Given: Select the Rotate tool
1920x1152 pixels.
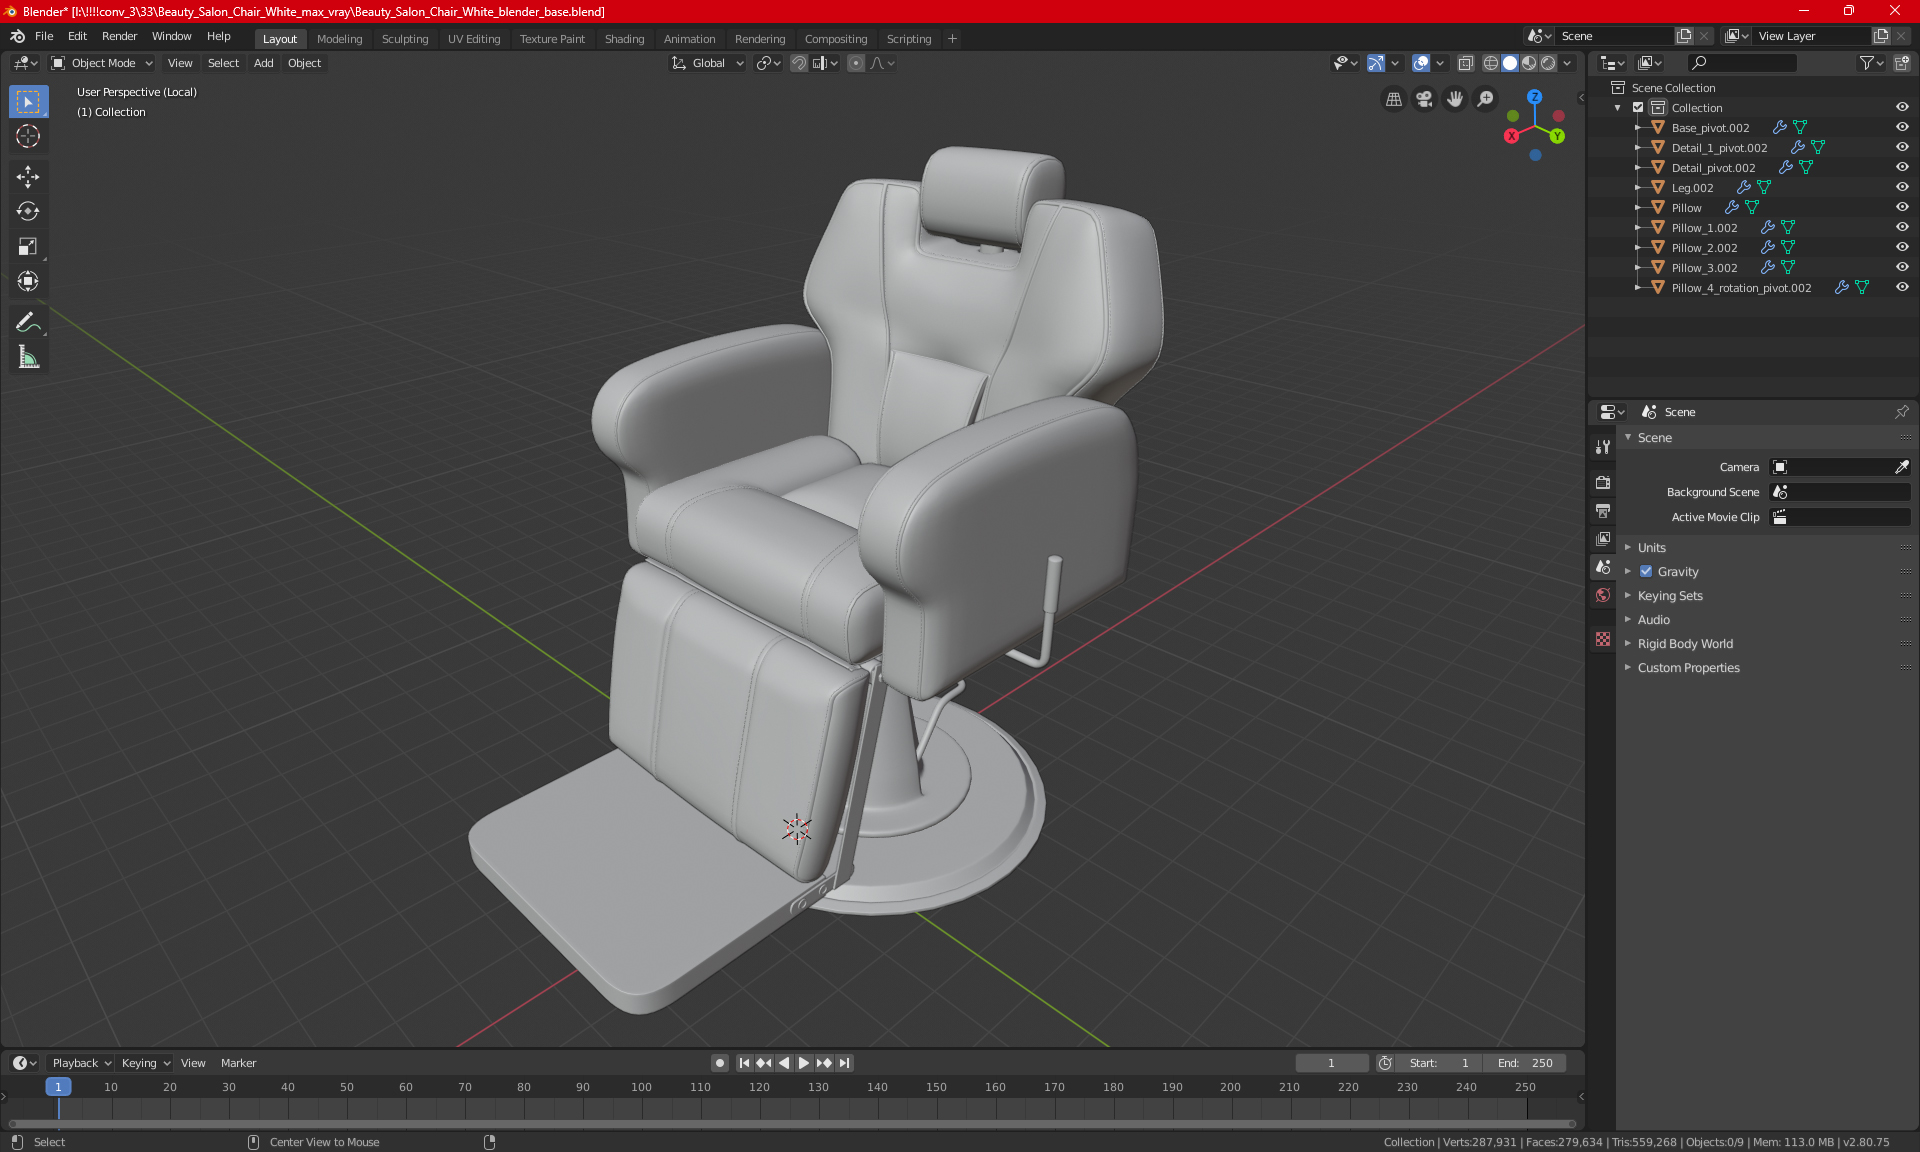Looking at the screenshot, I should 28,212.
